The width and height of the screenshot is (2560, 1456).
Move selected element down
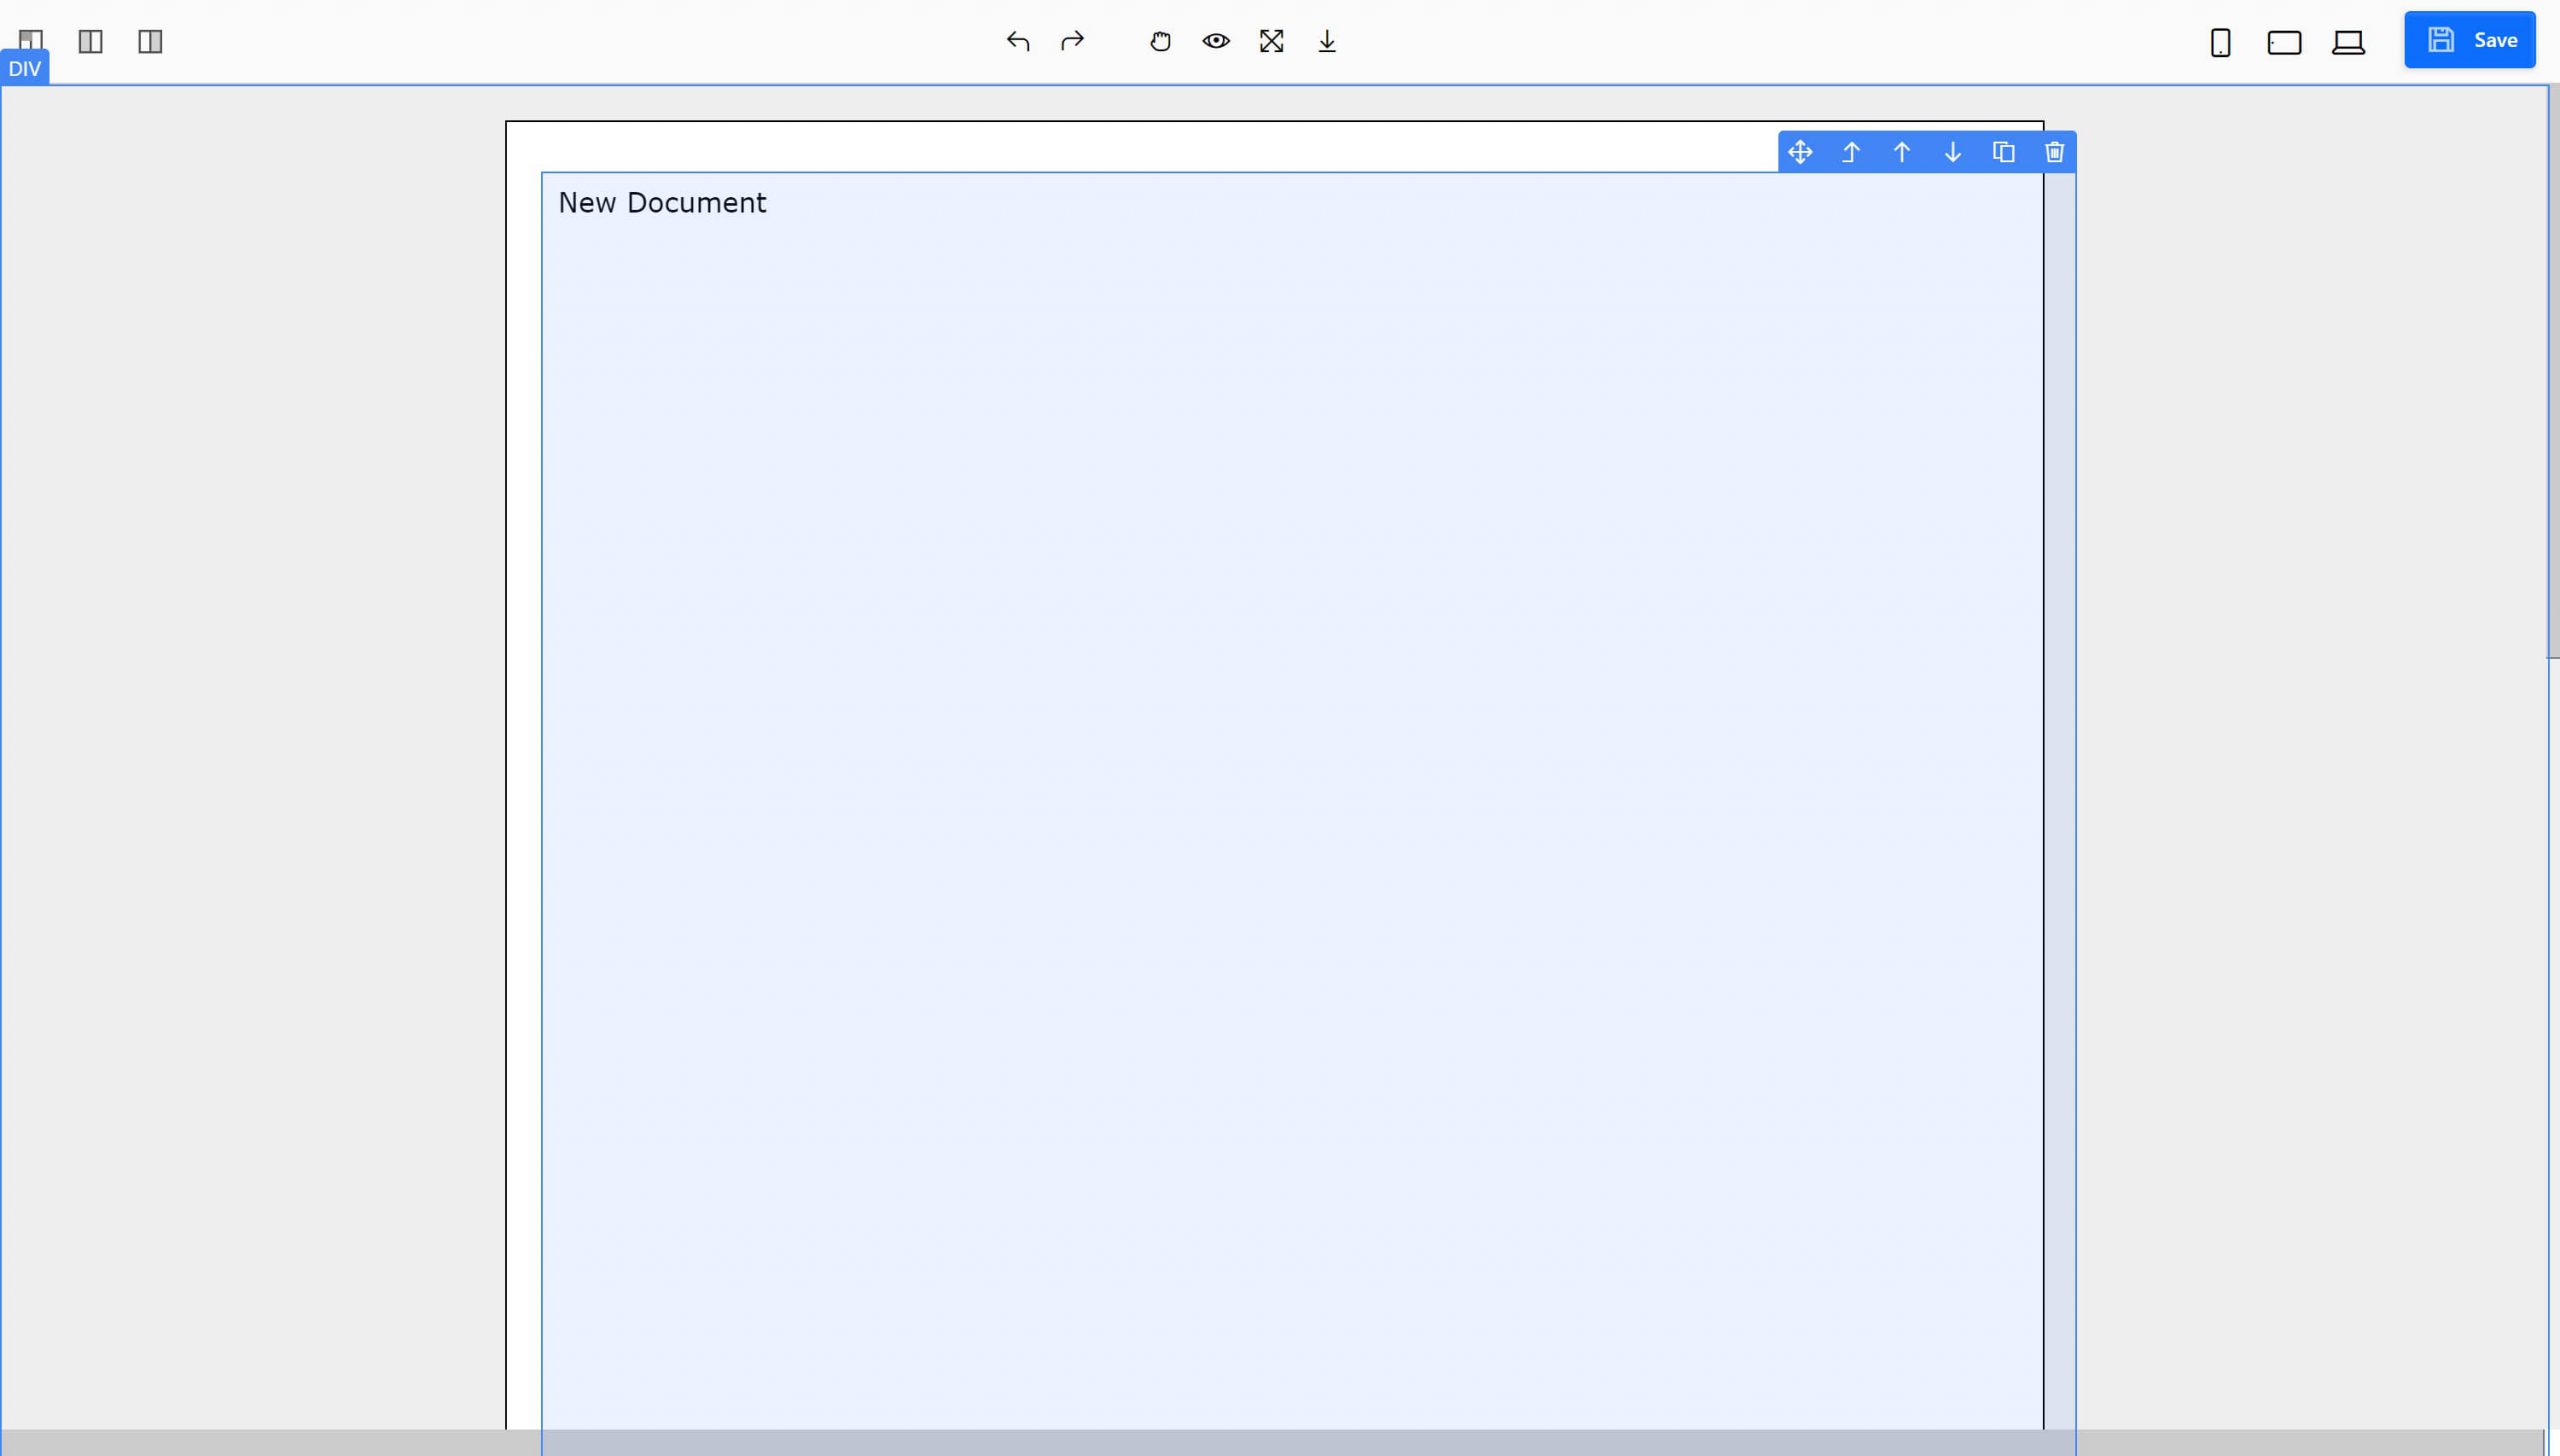pos(1953,152)
